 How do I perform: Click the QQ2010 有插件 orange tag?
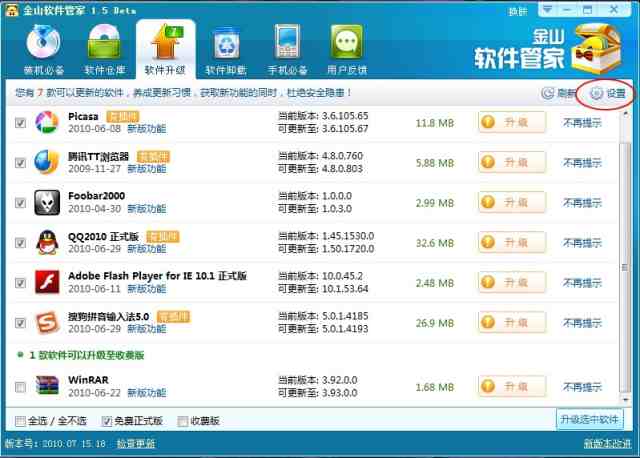[x=162, y=236]
